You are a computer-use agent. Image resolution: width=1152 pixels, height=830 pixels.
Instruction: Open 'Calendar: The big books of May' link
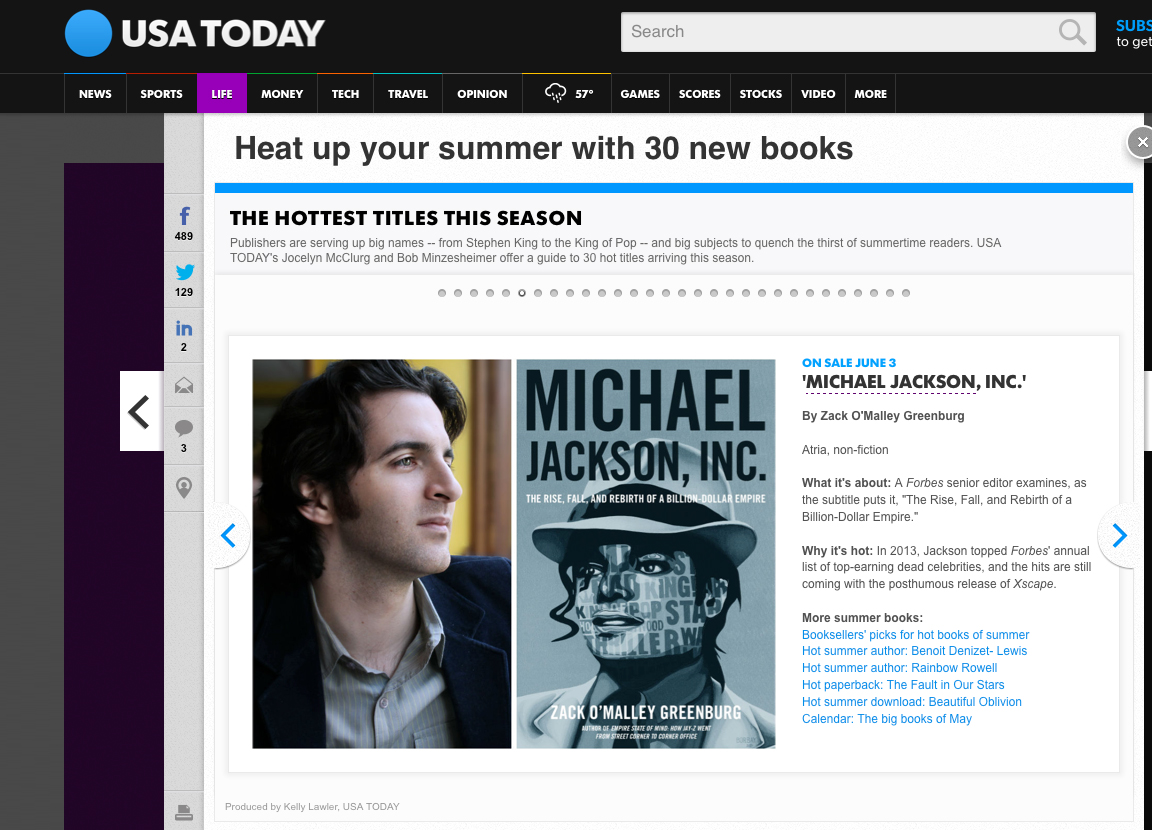(x=886, y=719)
